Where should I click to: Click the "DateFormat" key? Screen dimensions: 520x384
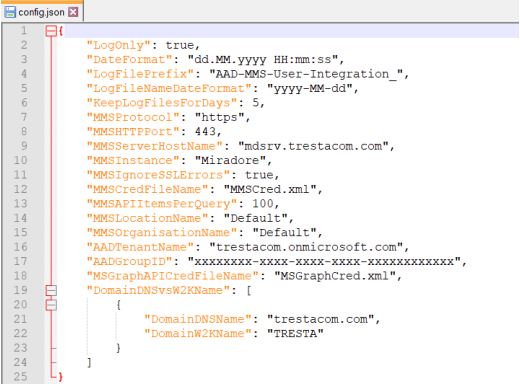(x=130, y=60)
